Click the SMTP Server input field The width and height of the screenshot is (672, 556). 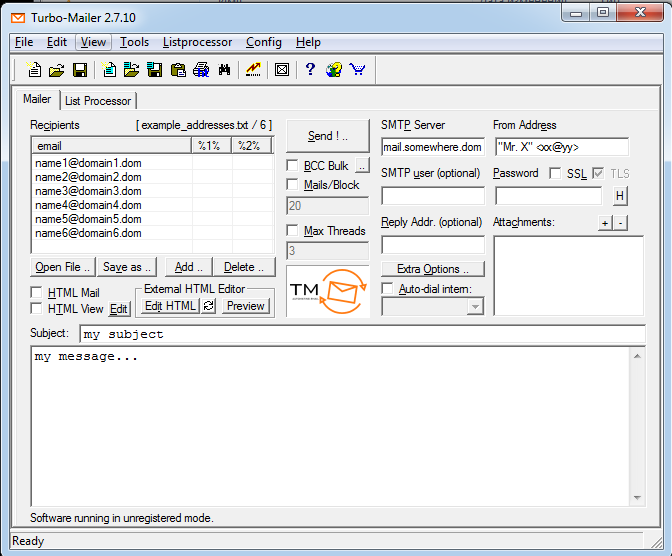432,147
